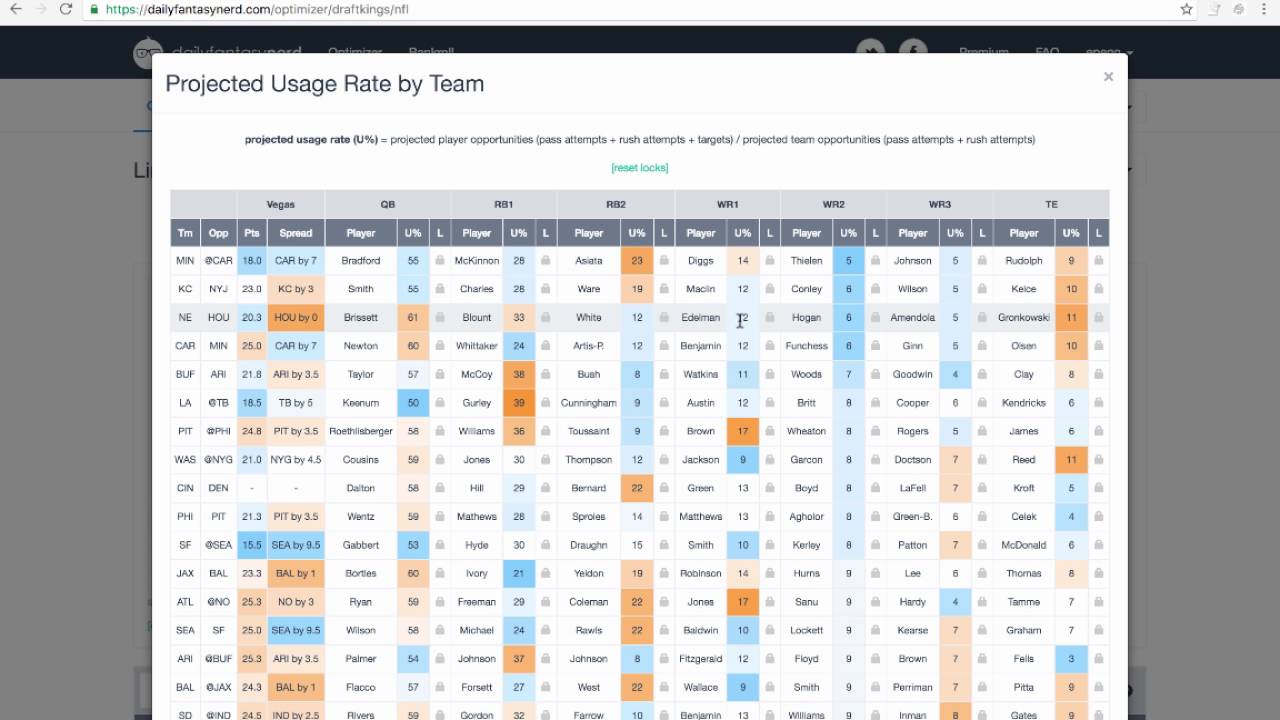
Task: Go back using the browser back arrow
Action: pos(16,9)
